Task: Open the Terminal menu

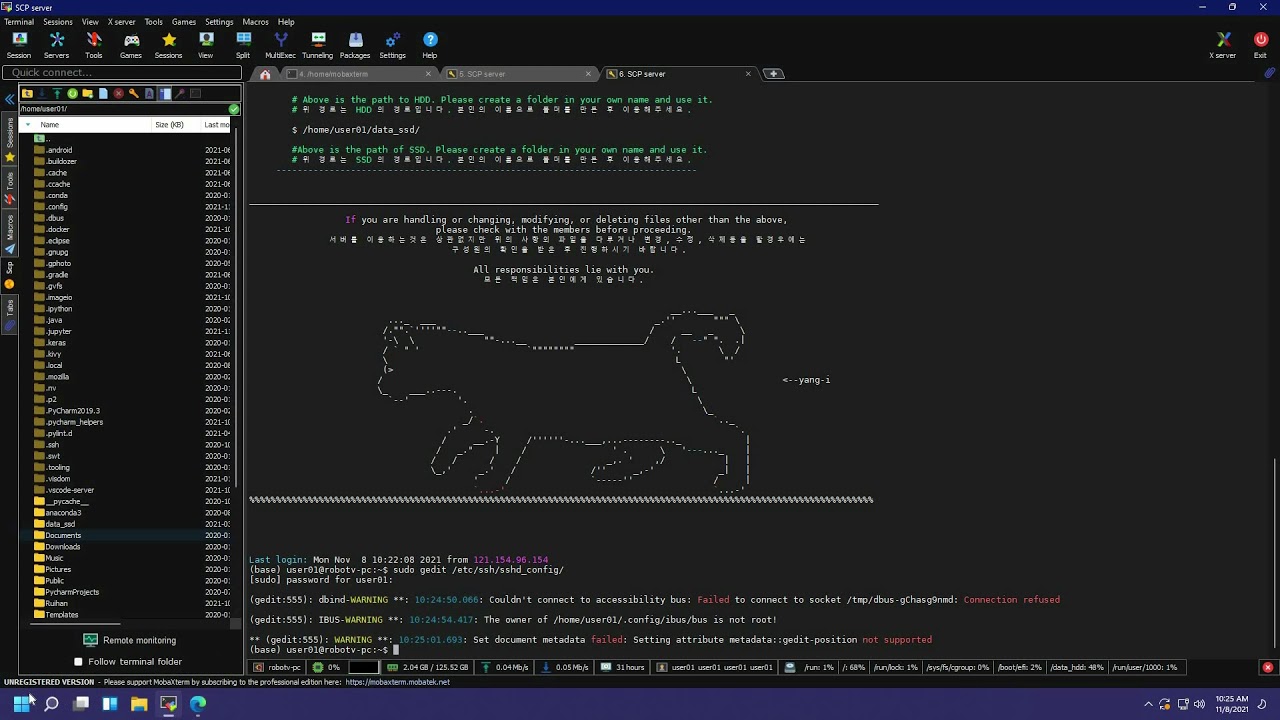Action: pyautogui.click(x=19, y=21)
